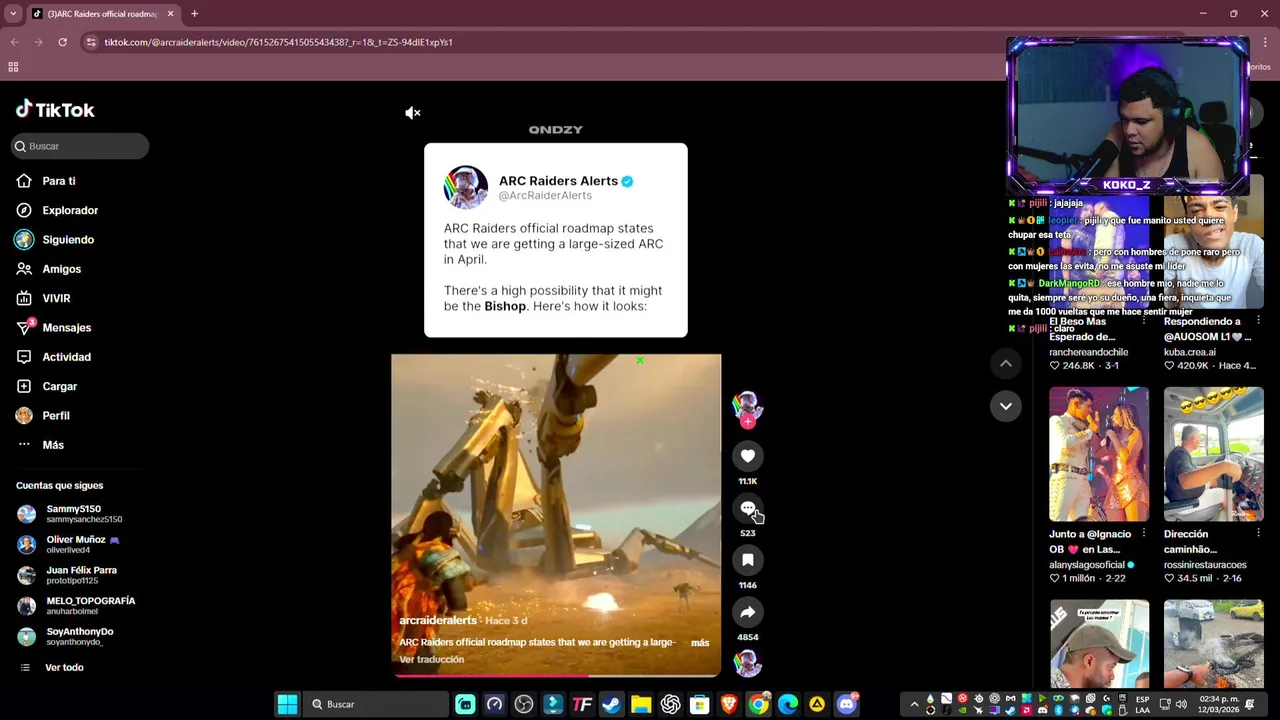Seek using the video progress bar
This screenshot has width=1280, height=720.
point(556,675)
